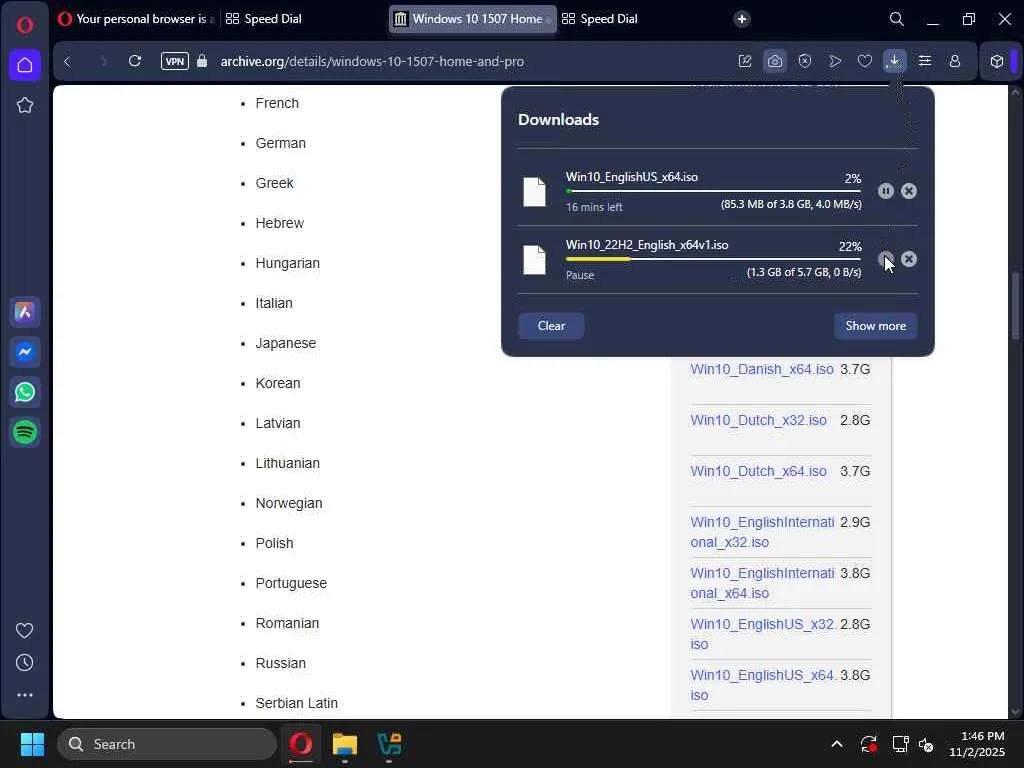Click the page vertical scrollbar thumb
1024x768 pixels.
[x=1016, y=305]
